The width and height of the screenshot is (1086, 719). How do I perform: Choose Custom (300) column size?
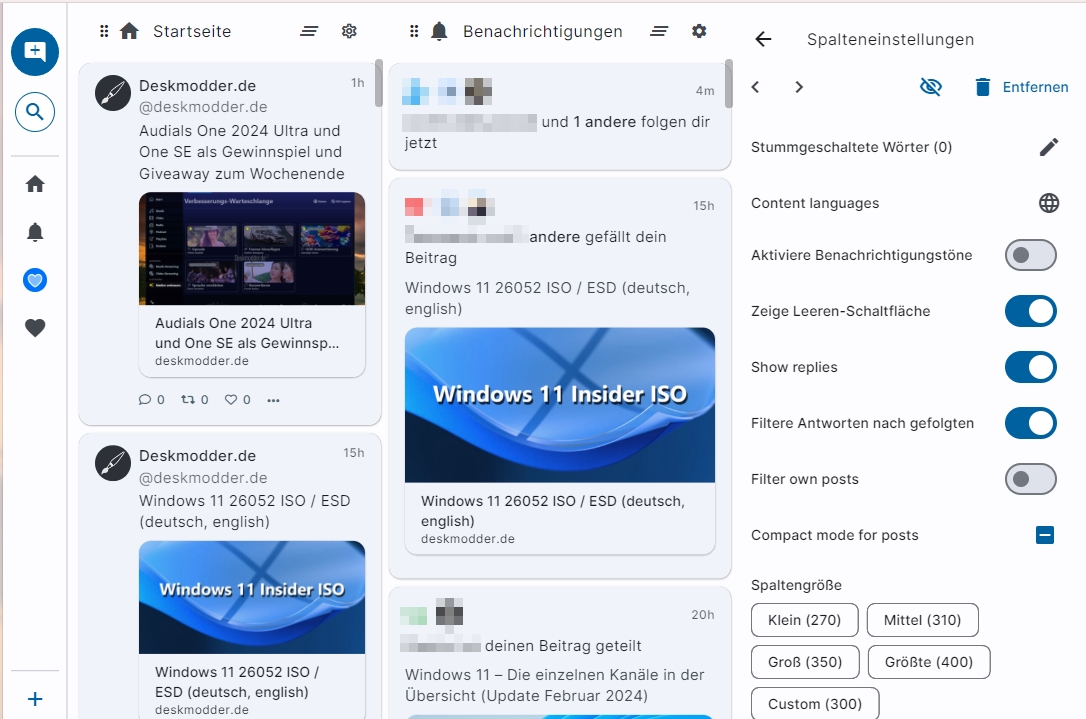[x=815, y=703]
